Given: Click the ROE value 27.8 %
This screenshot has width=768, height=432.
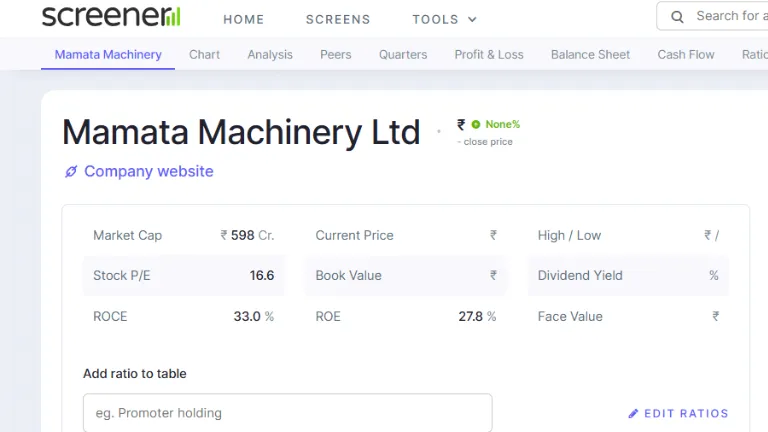Looking at the screenshot, I should [477, 316].
